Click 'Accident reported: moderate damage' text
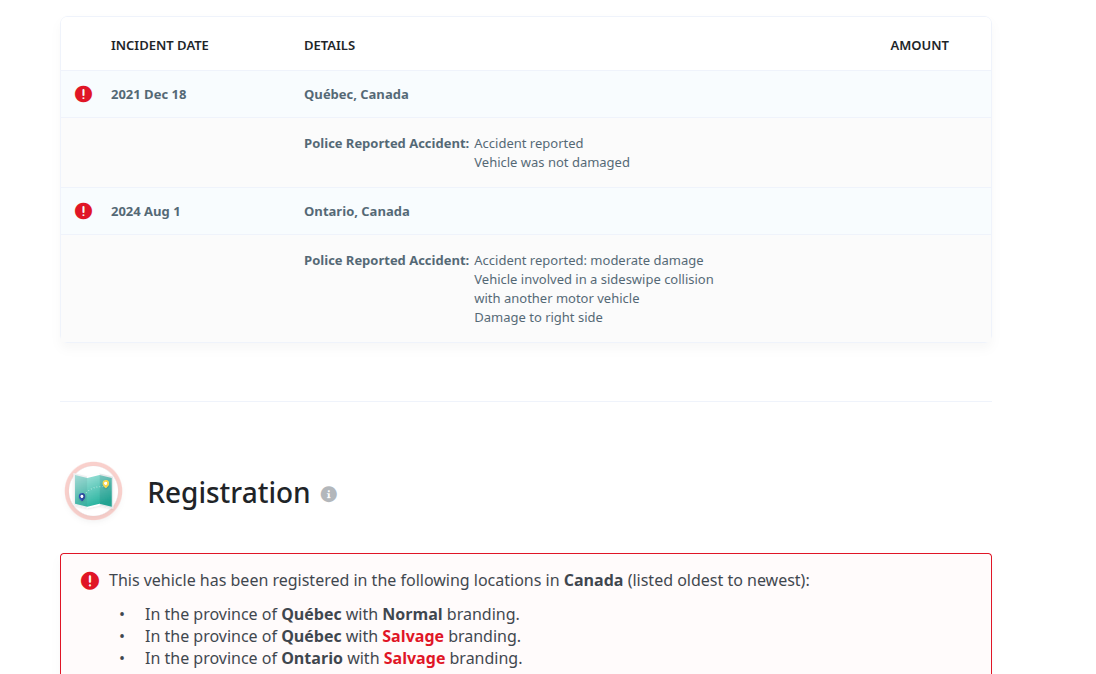Viewport: 1096px width, 674px height. pos(589,260)
